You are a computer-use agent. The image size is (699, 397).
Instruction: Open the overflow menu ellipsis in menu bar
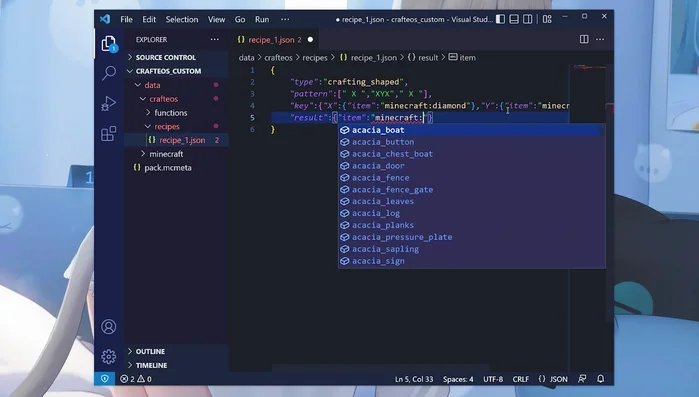pyautogui.click(x=285, y=19)
